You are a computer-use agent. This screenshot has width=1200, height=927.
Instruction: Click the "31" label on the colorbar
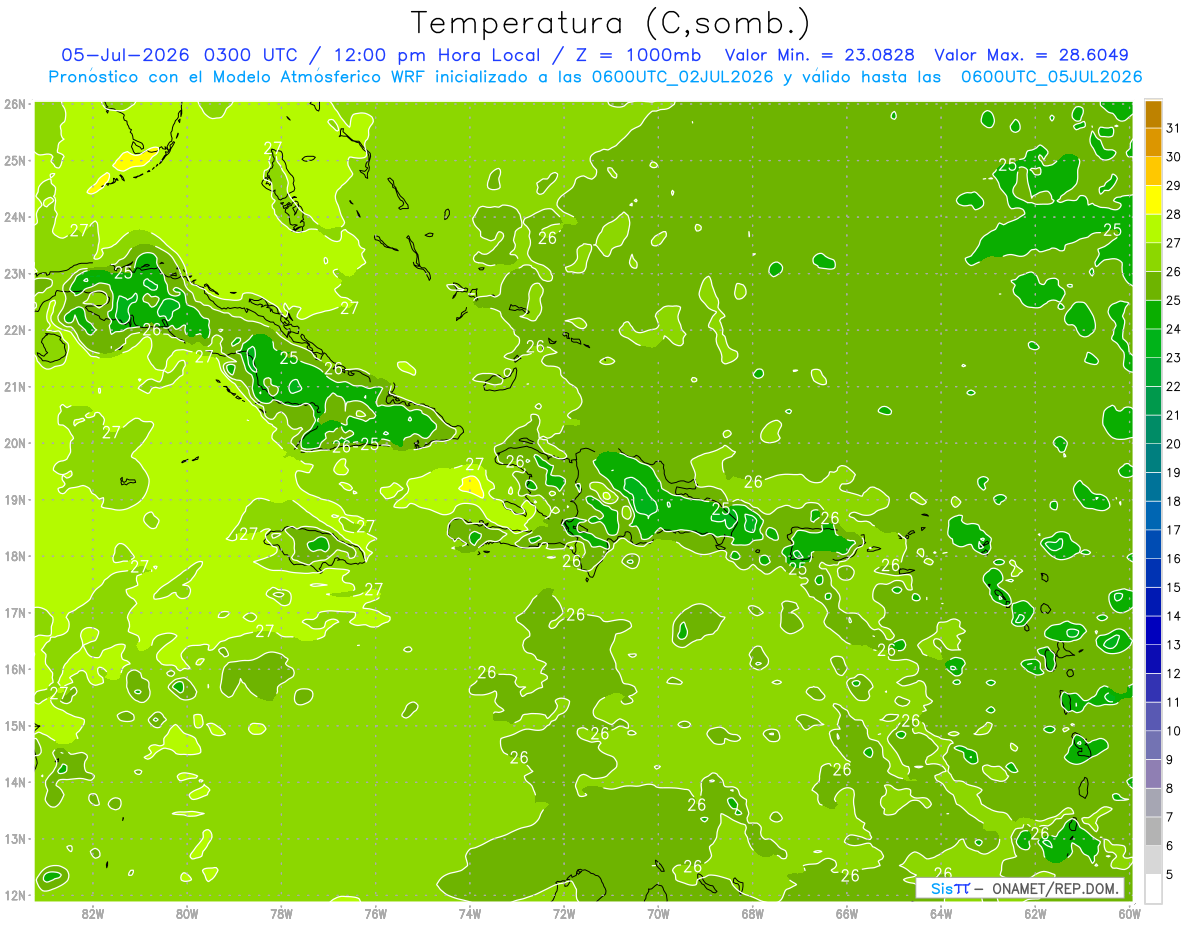pos(1173,128)
